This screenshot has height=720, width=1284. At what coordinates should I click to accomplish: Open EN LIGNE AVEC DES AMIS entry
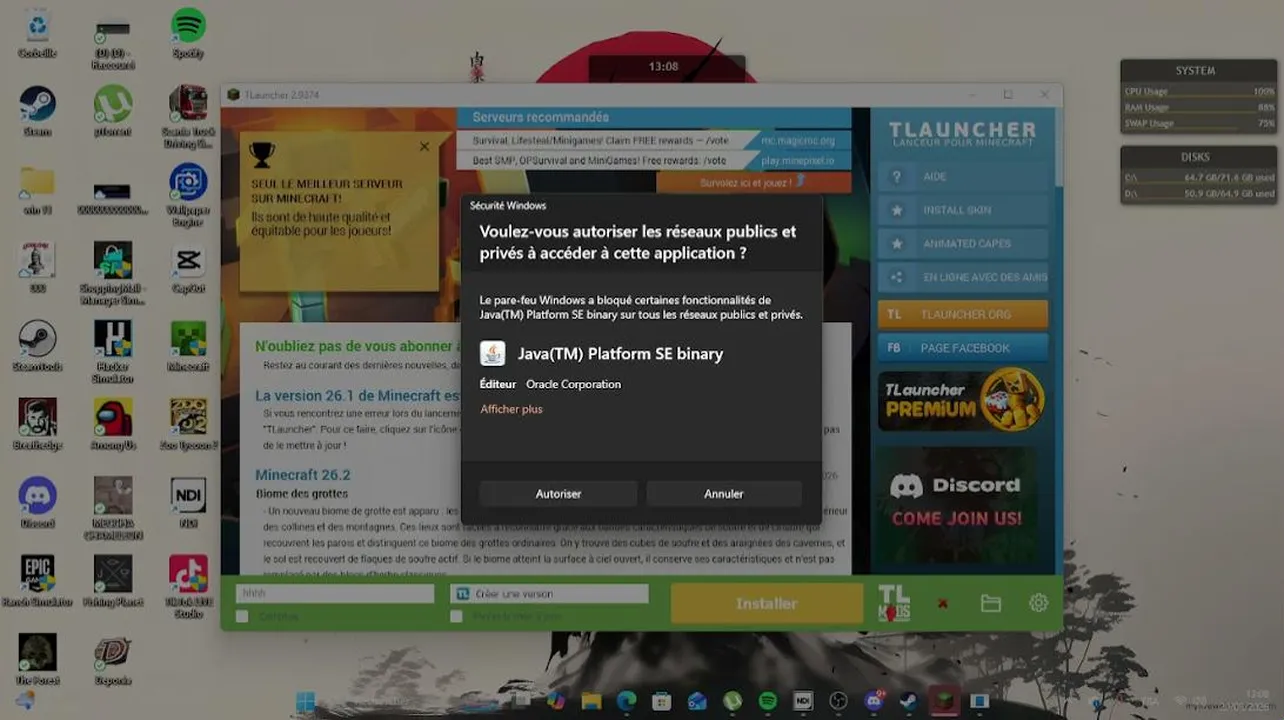pos(963,277)
